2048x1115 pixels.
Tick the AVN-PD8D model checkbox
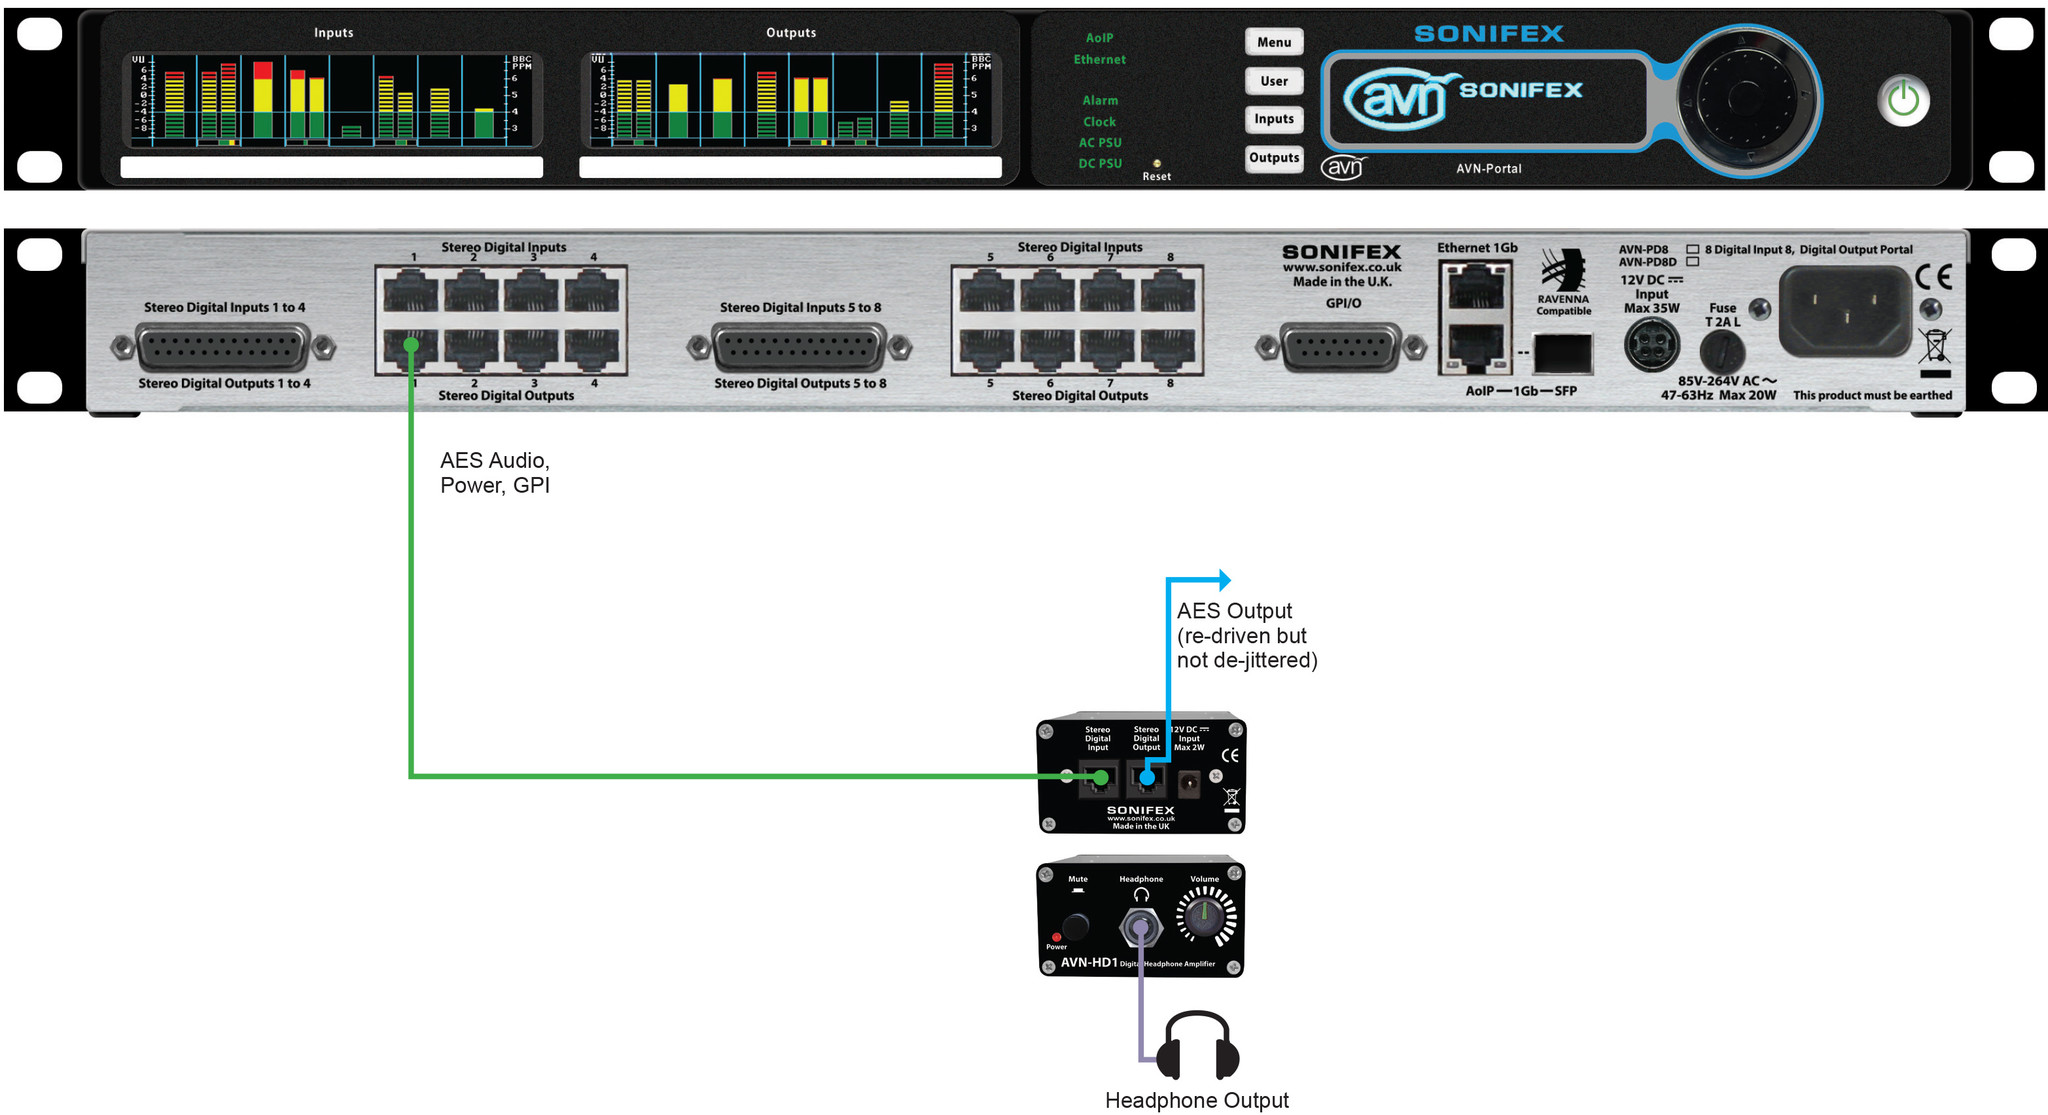(1692, 262)
